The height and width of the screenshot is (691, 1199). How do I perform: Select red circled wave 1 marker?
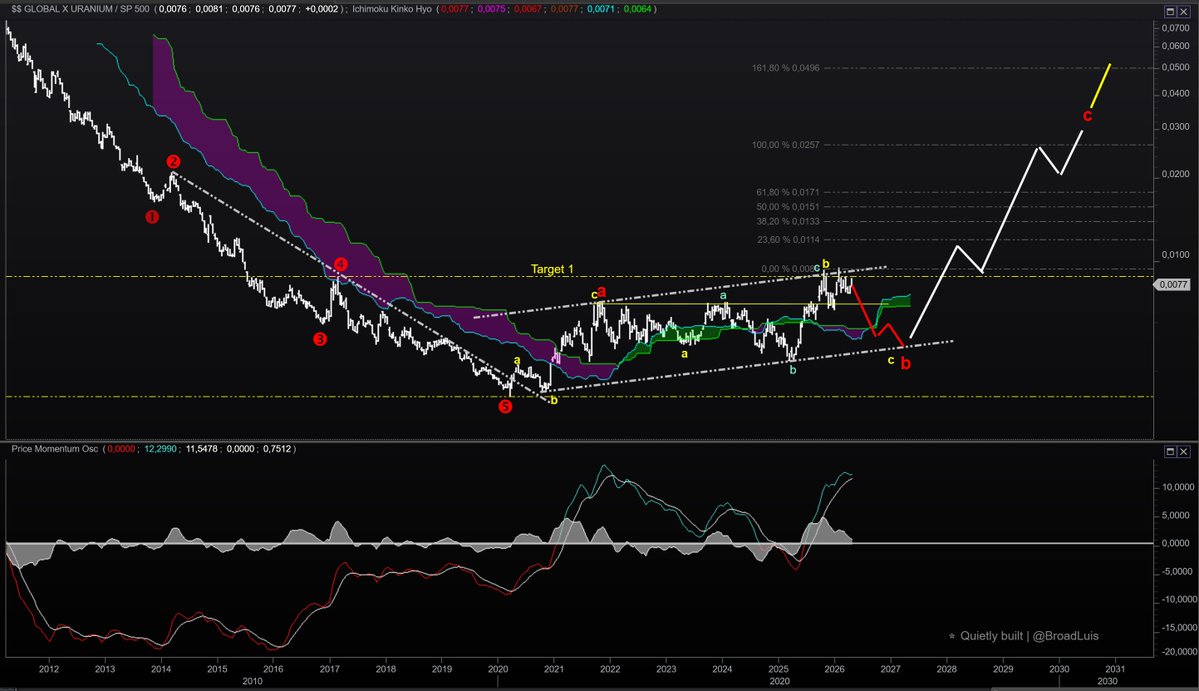(x=152, y=217)
